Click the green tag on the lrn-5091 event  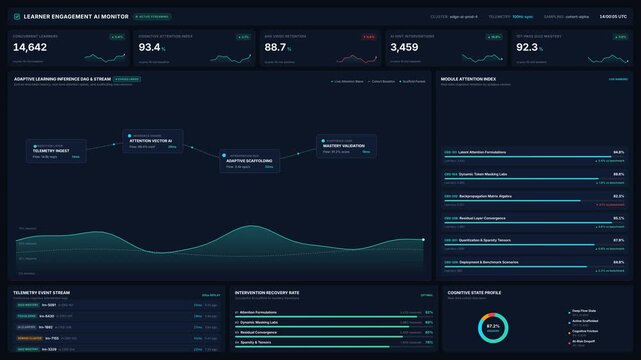tap(28, 305)
